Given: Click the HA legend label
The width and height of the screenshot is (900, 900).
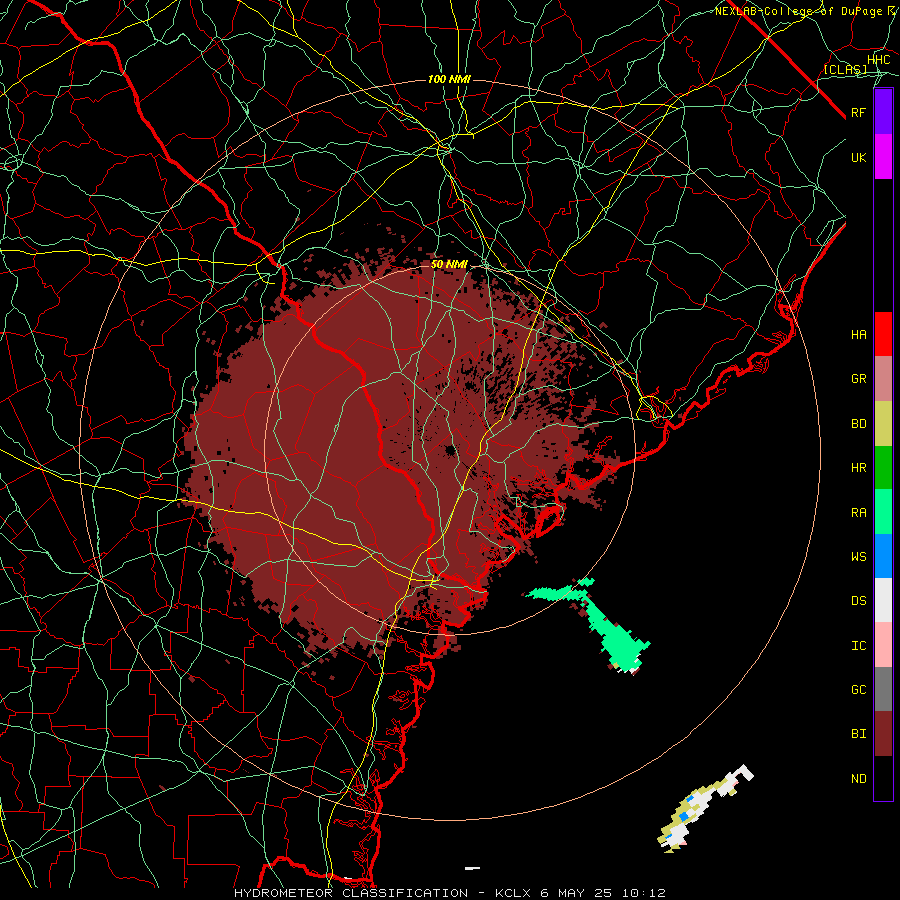Looking at the screenshot, I should coord(858,334).
